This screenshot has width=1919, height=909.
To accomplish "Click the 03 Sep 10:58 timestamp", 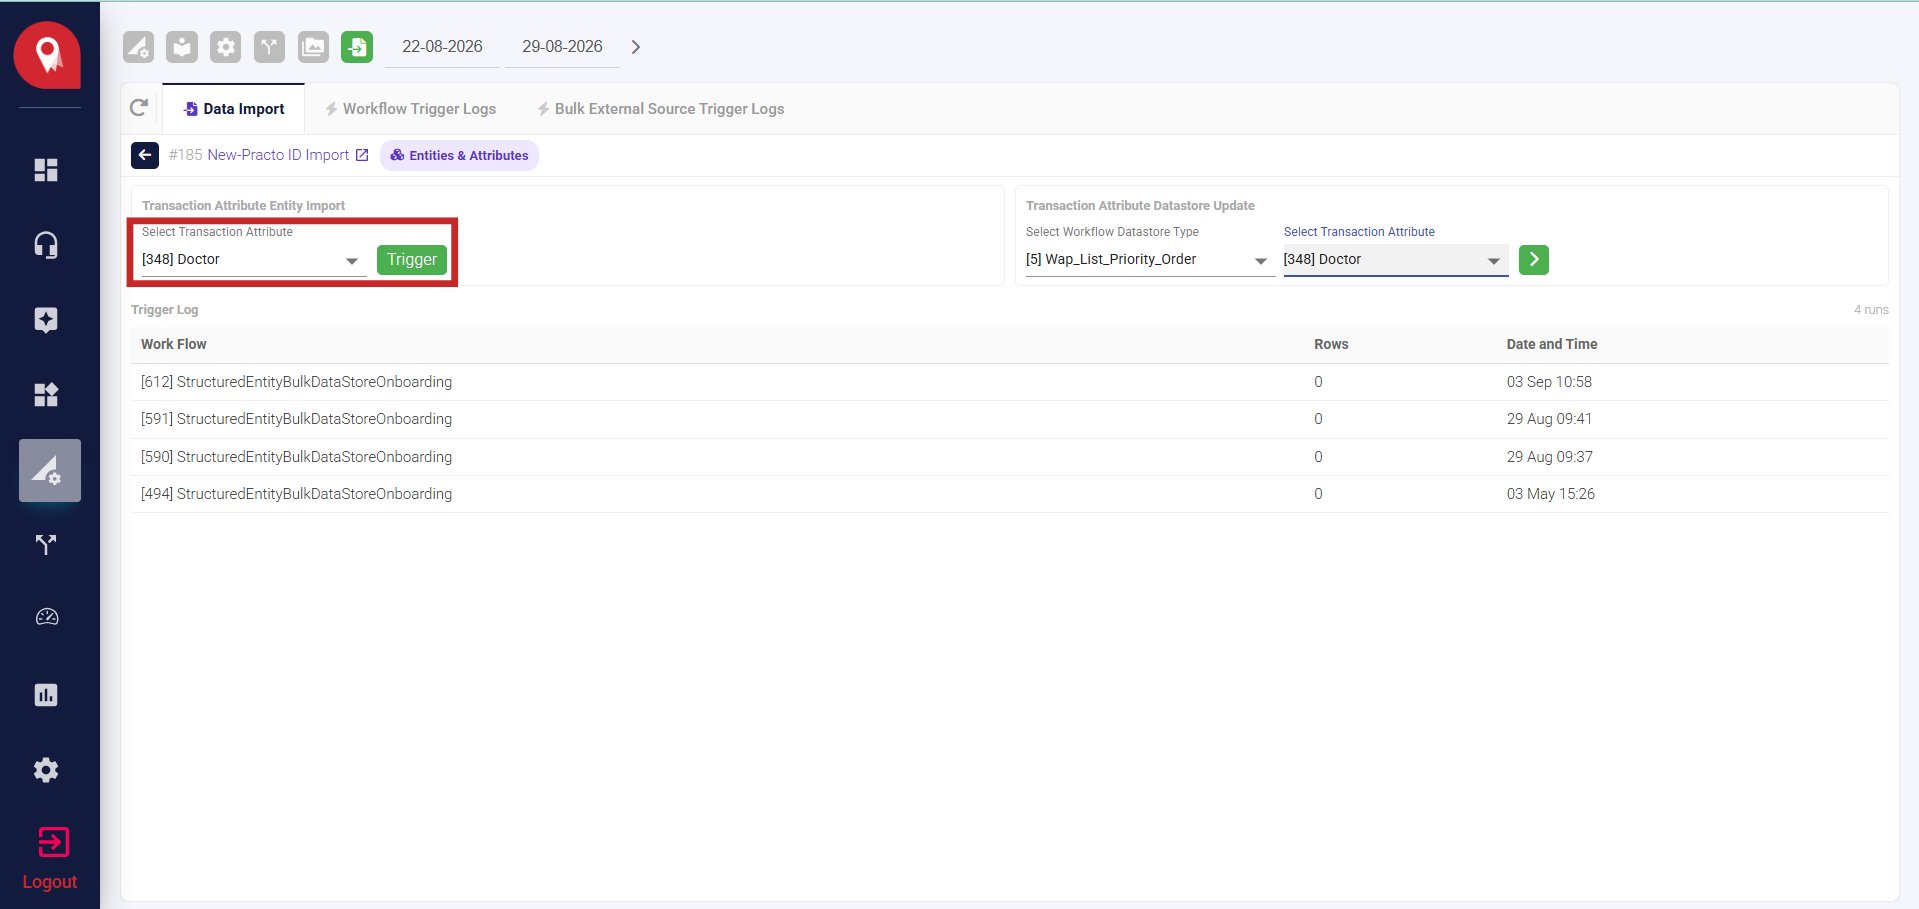I will [x=1549, y=382].
